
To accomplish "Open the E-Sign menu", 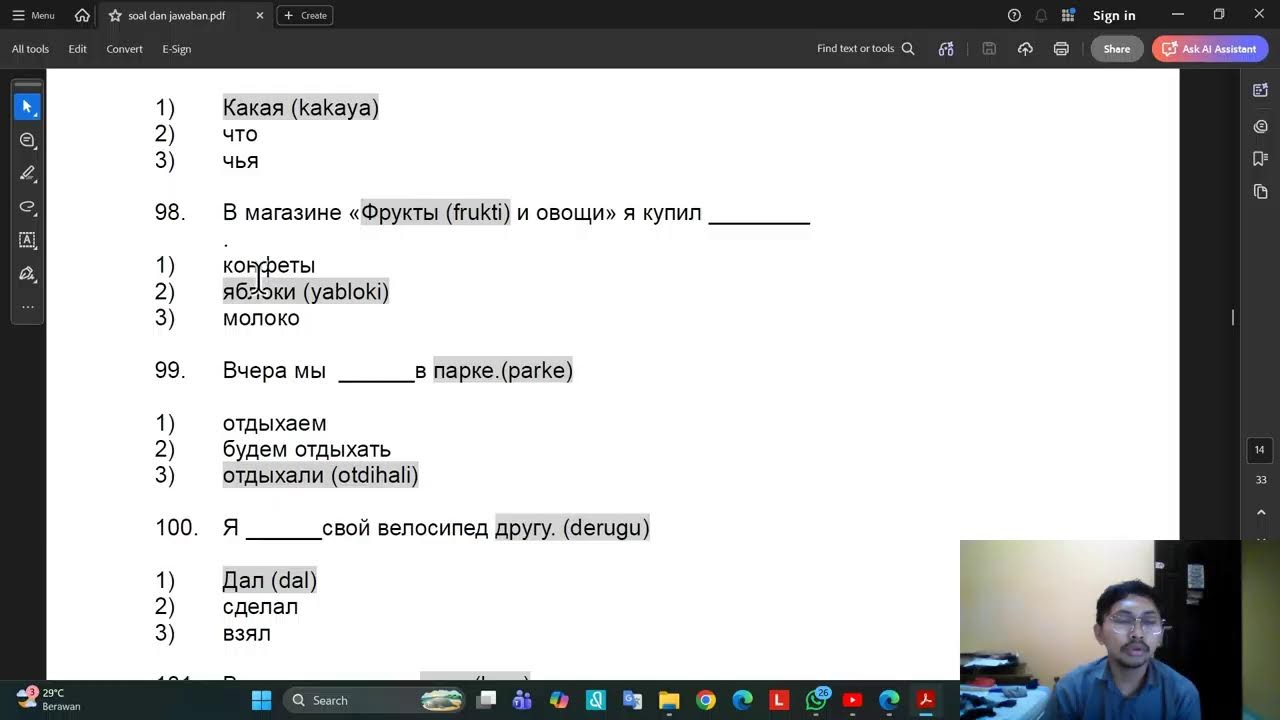I will point(176,49).
